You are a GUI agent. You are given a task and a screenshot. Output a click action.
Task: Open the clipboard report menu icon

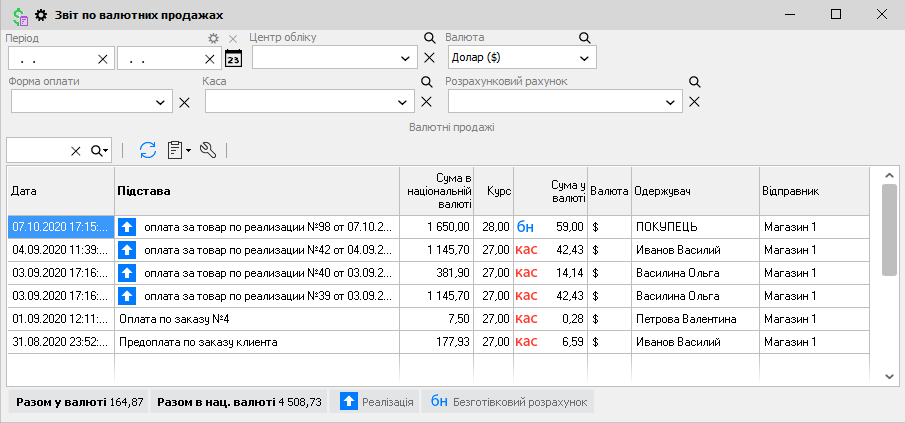tap(178, 150)
